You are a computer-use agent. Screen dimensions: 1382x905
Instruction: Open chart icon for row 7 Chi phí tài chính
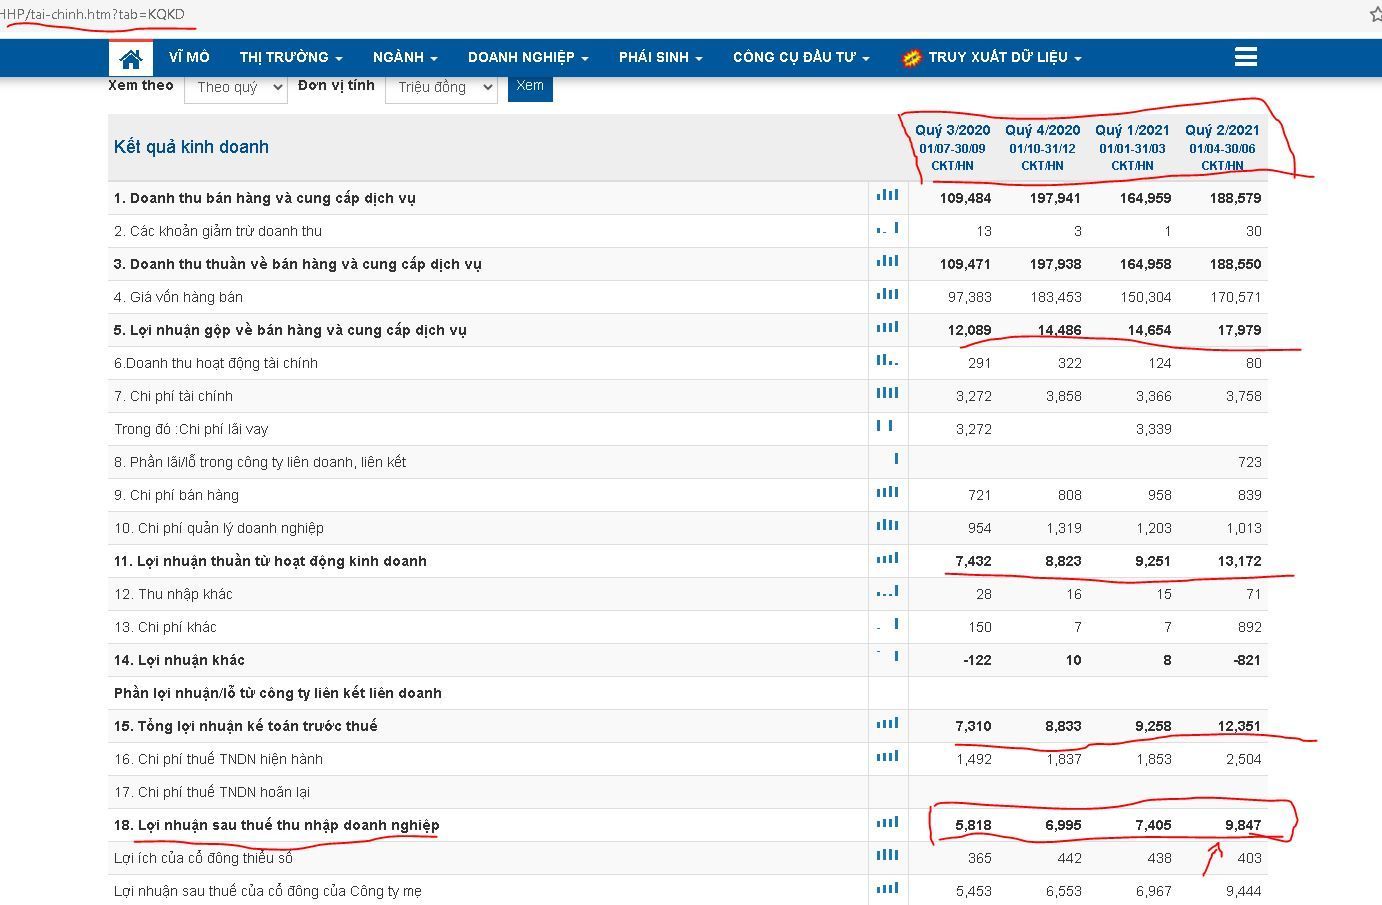(x=887, y=394)
